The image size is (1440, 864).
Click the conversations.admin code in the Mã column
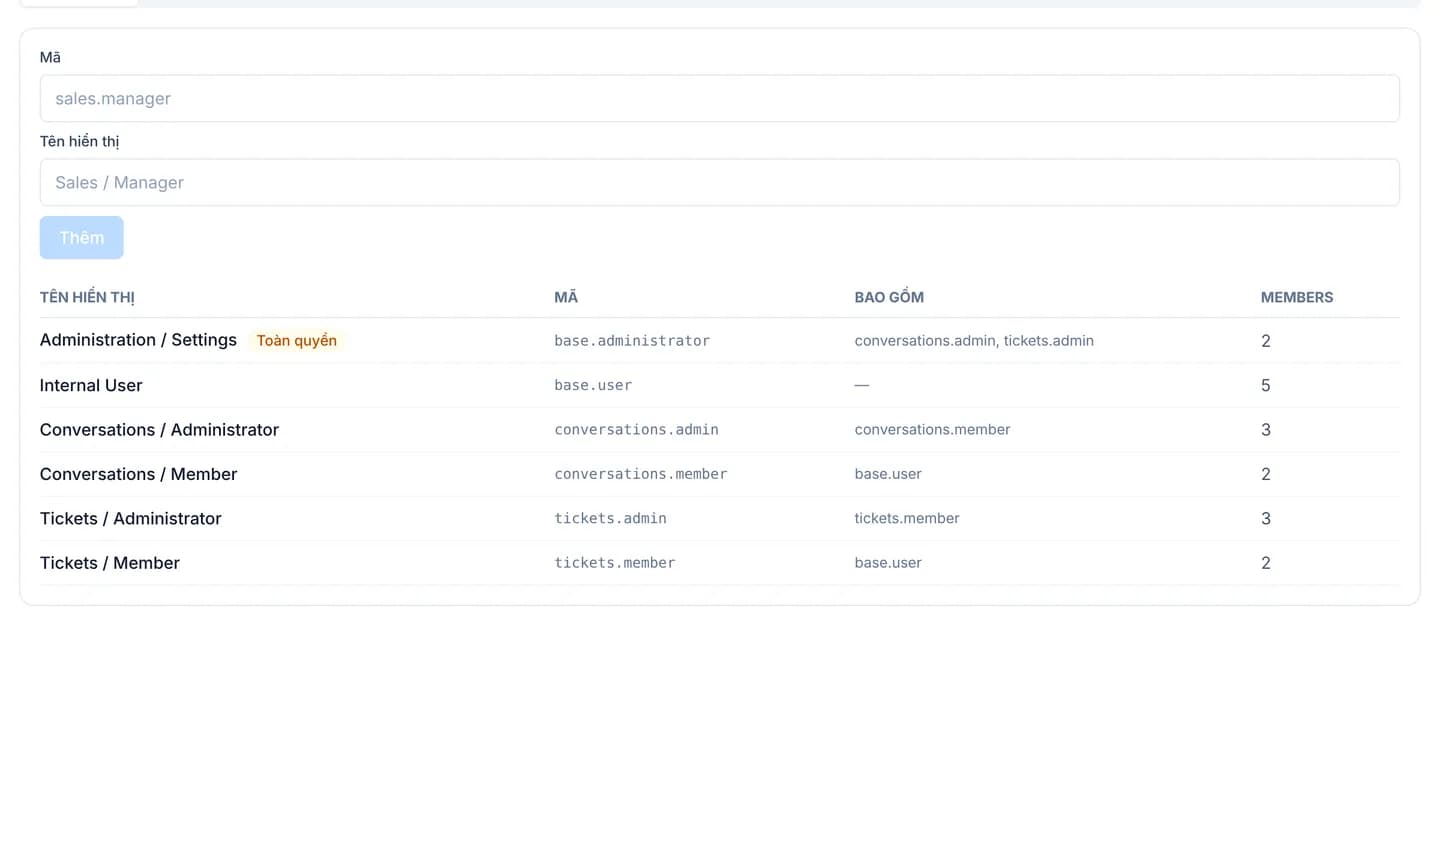coord(636,429)
